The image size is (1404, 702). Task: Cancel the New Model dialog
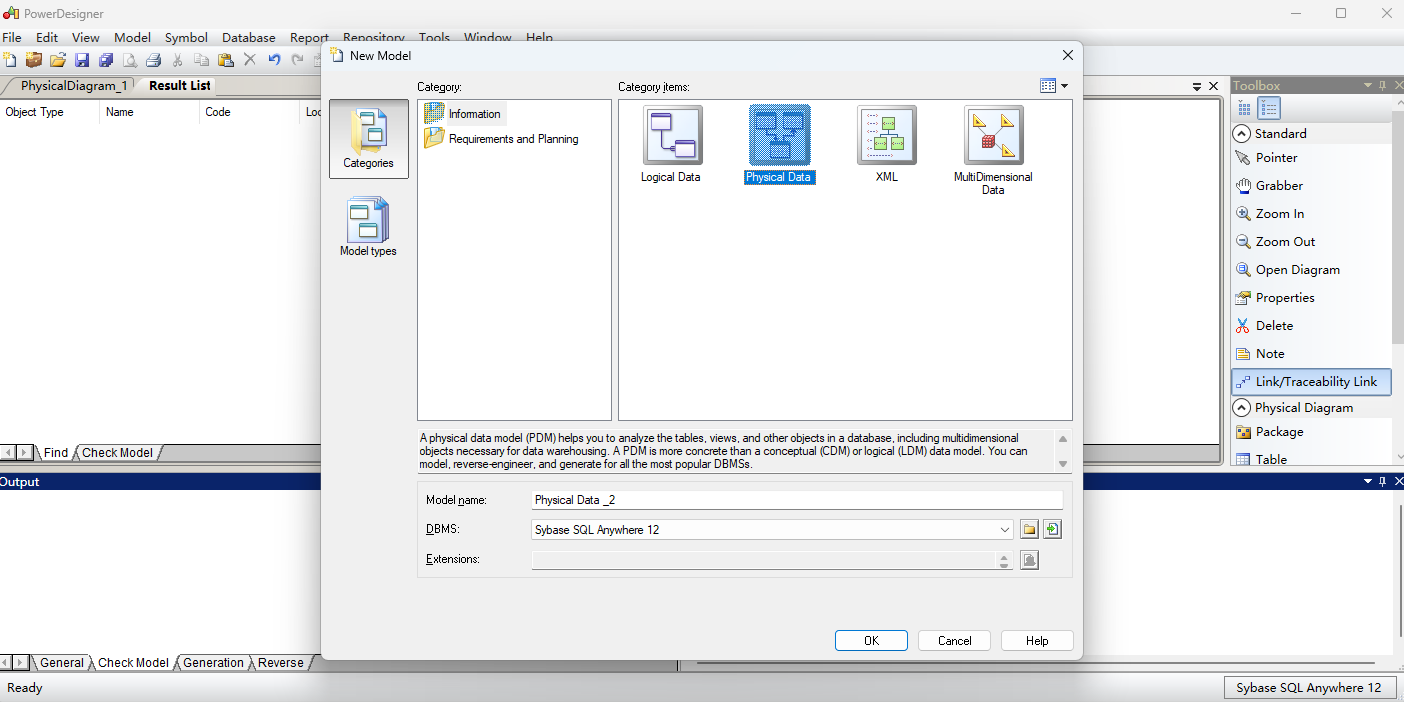954,641
